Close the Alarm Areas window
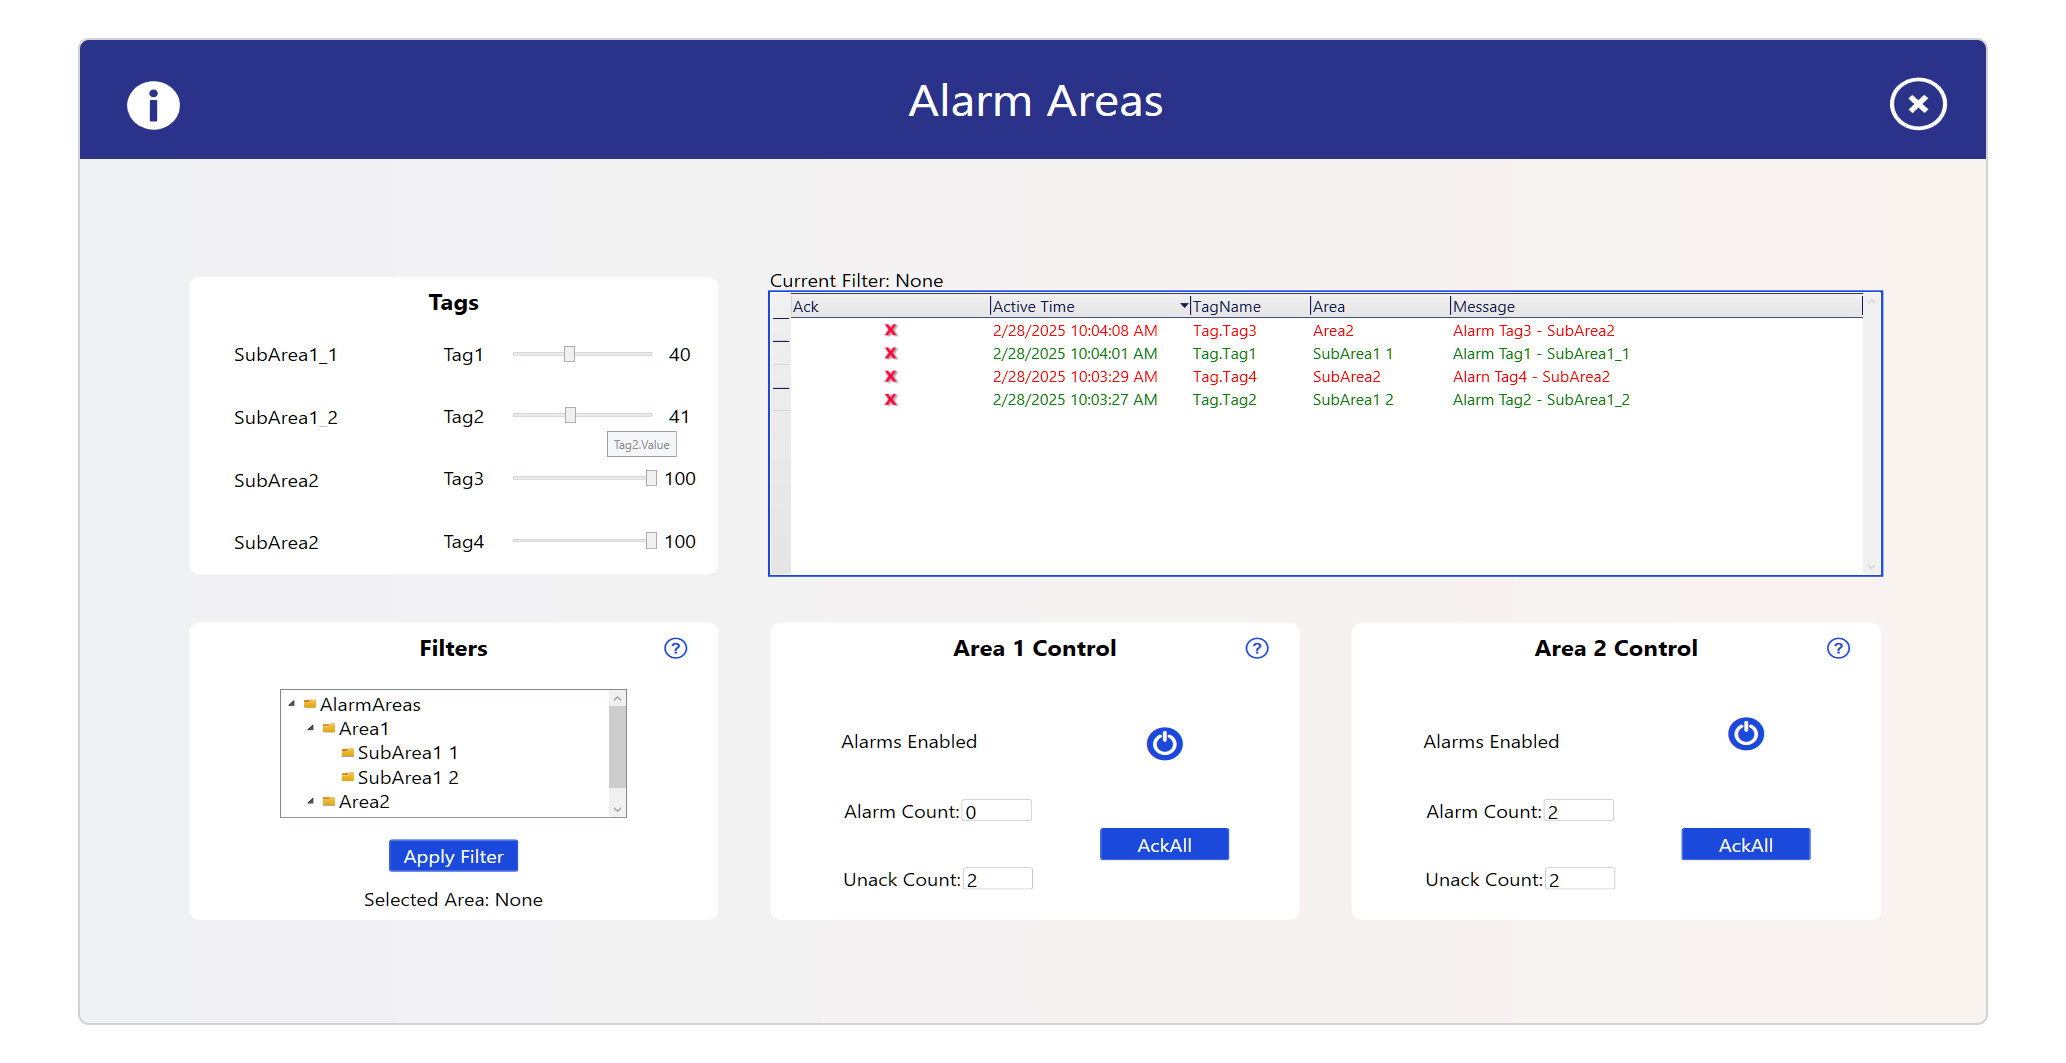The image size is (2066, 1063). coord(1917,104)
